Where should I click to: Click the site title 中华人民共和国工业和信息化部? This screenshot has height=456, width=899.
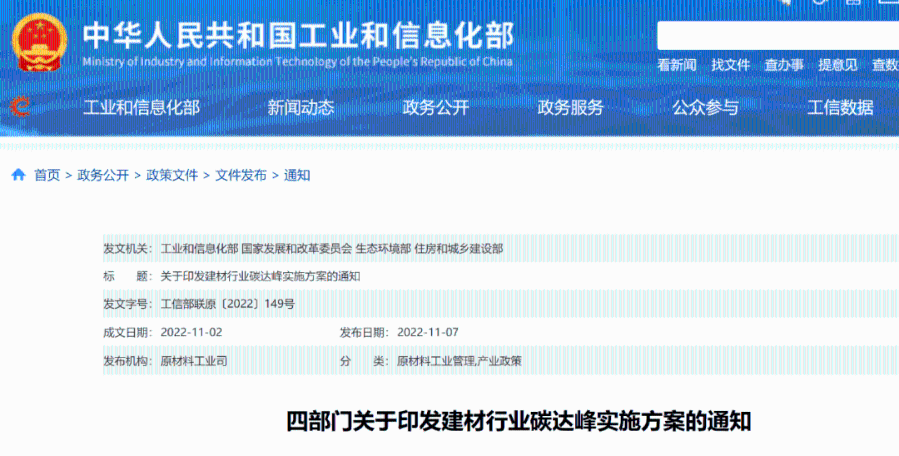point(297,35)
